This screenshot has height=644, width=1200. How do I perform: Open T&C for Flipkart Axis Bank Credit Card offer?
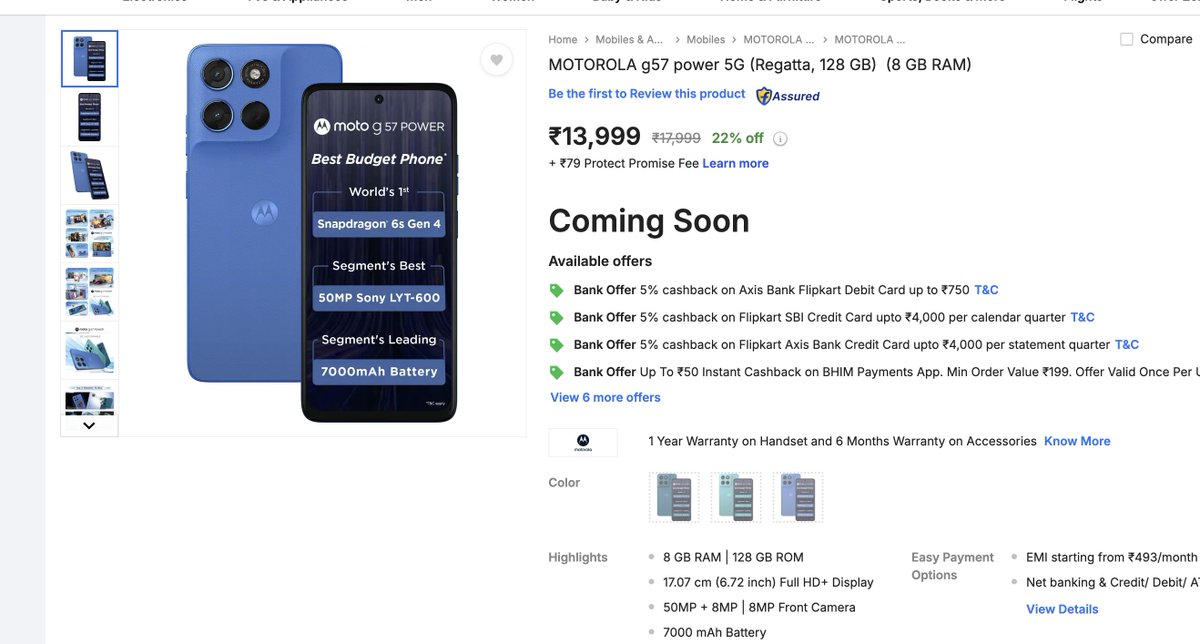[1127, 344]
